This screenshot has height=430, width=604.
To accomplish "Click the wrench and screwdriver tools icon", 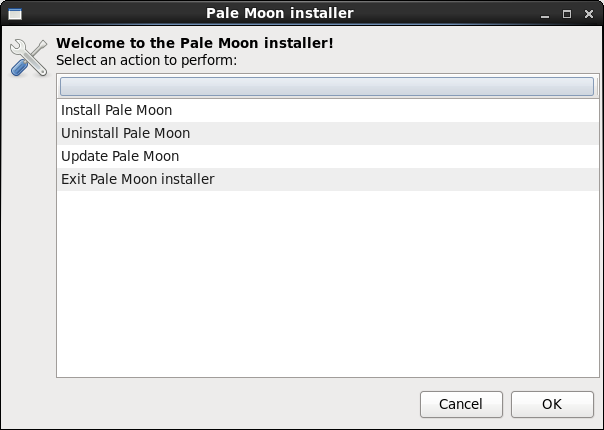I will click(28, 58).
